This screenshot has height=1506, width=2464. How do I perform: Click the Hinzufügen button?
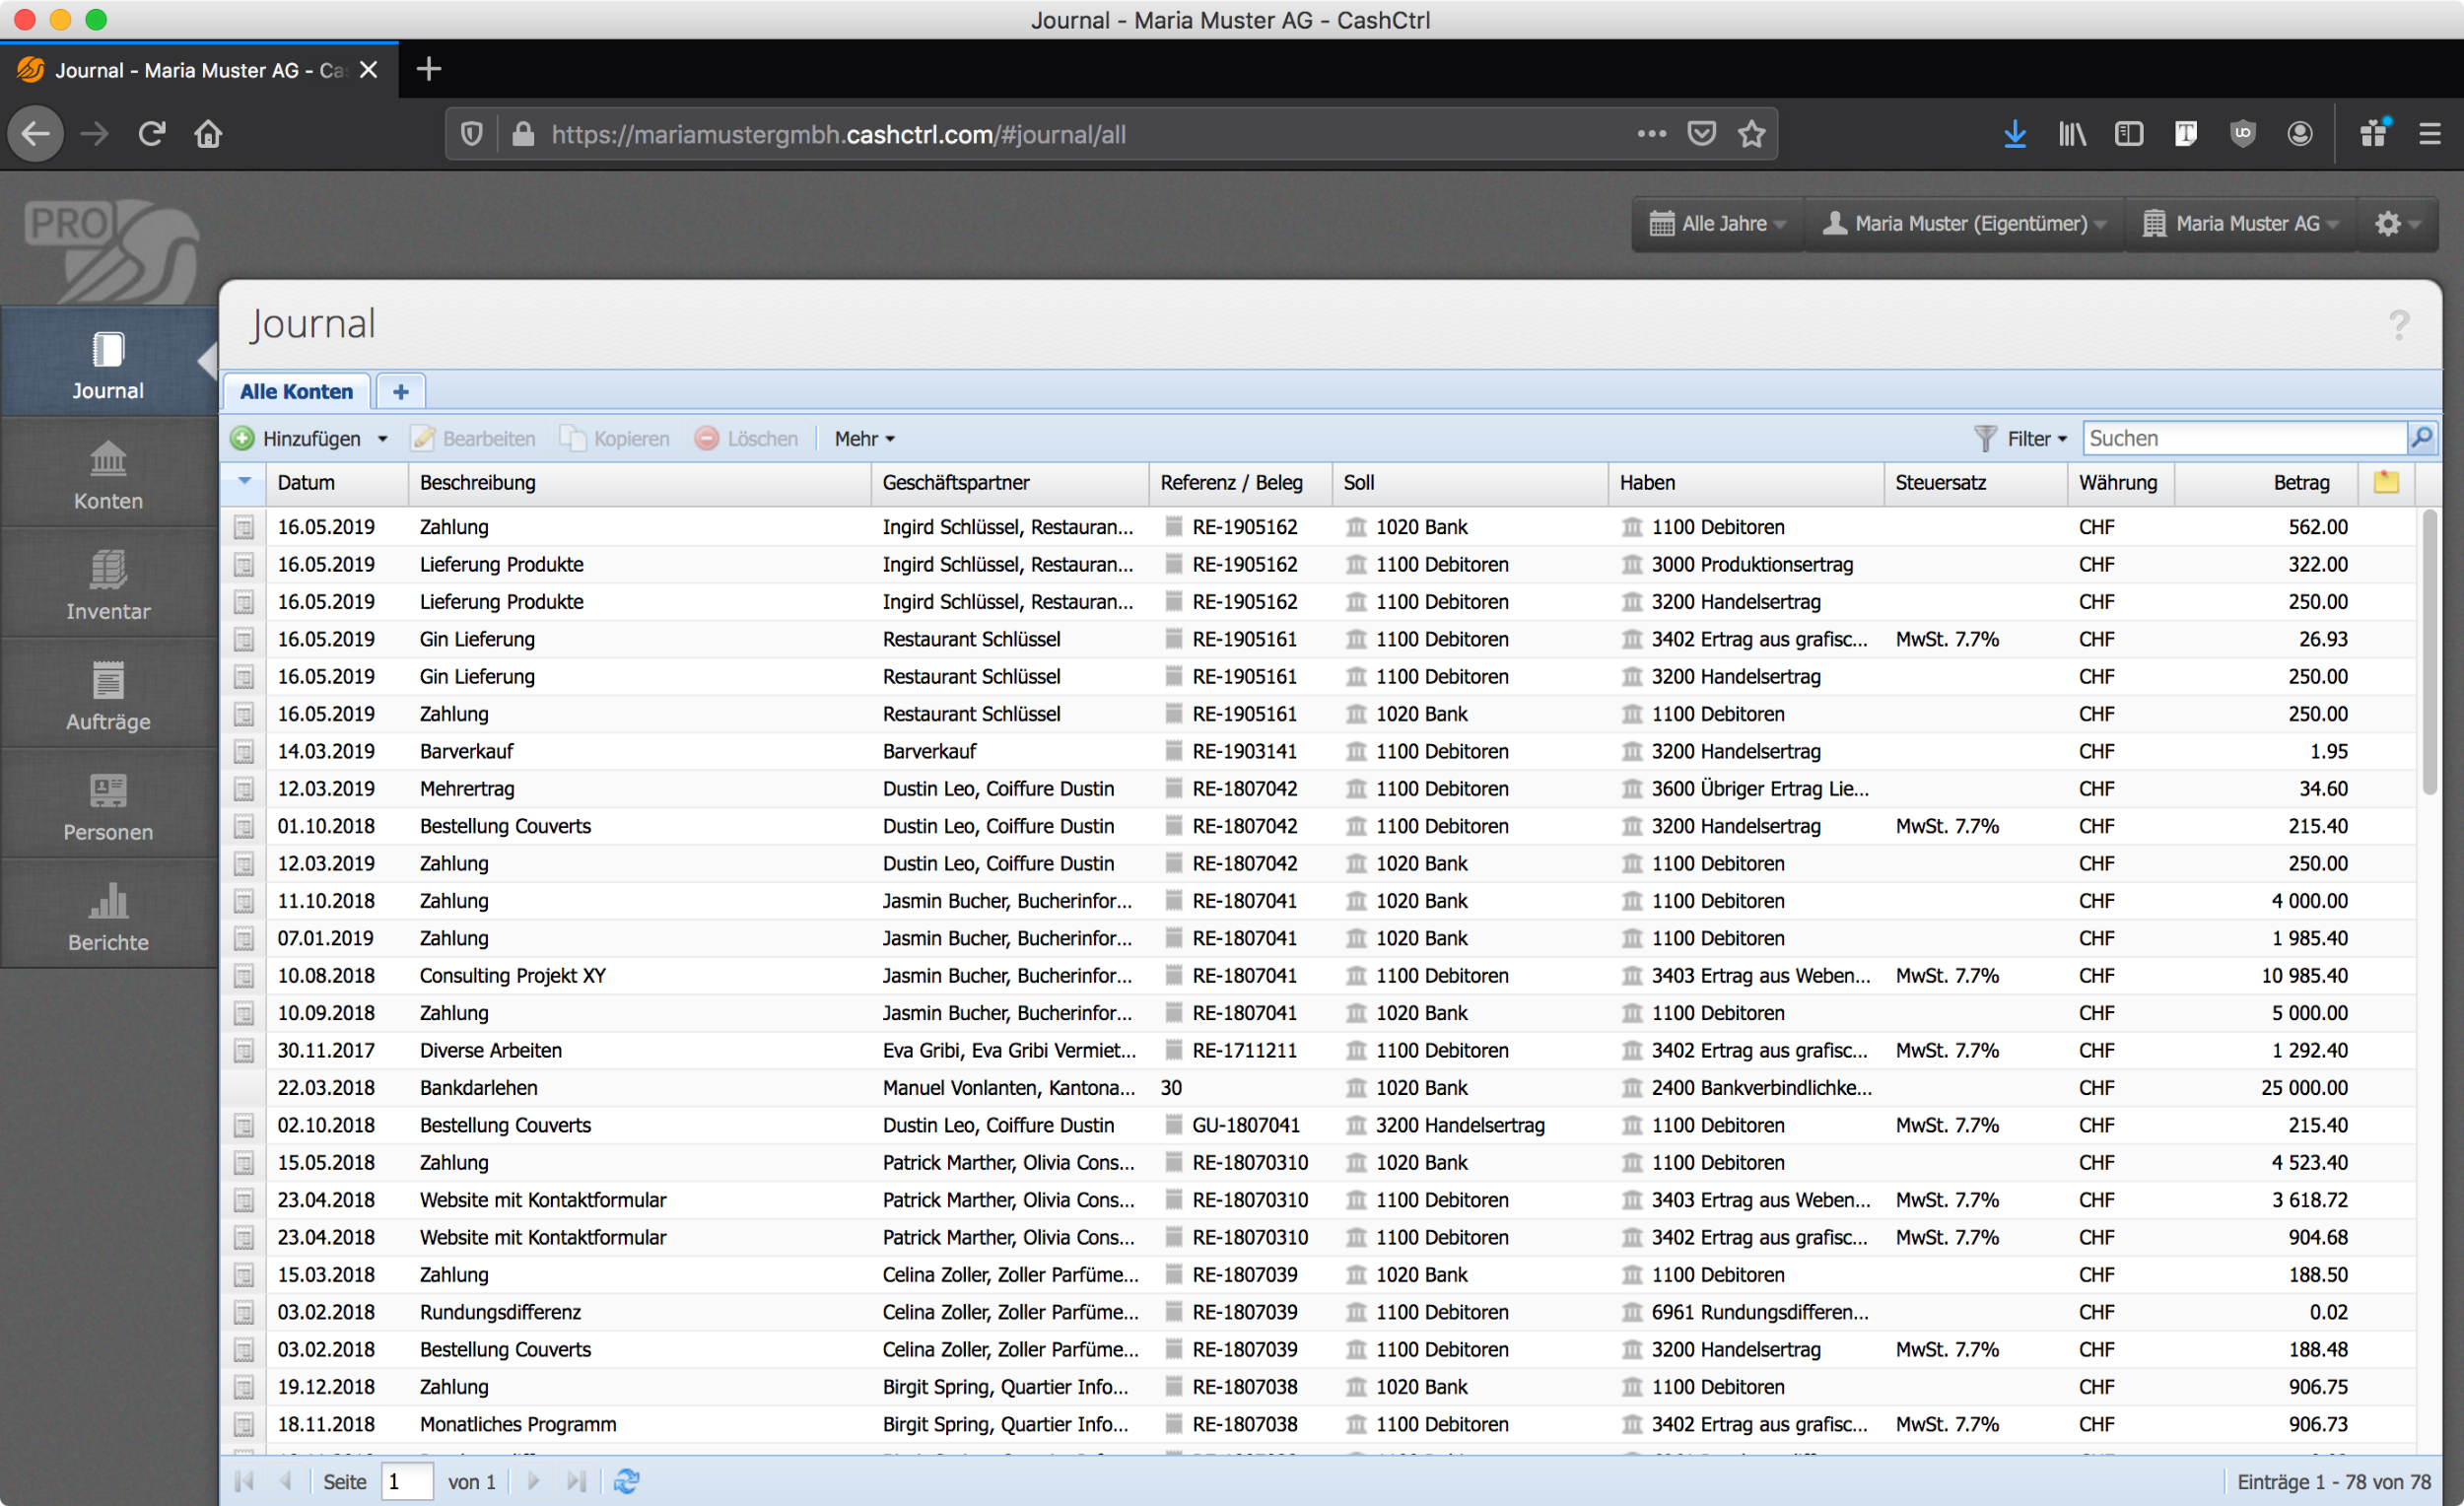(298, 439)
